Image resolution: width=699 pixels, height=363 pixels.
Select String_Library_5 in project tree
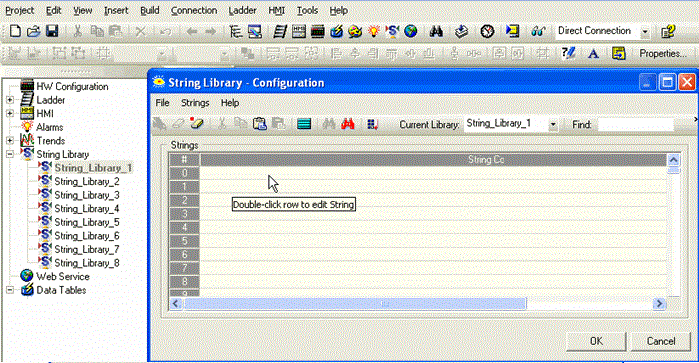pos(87,222)
